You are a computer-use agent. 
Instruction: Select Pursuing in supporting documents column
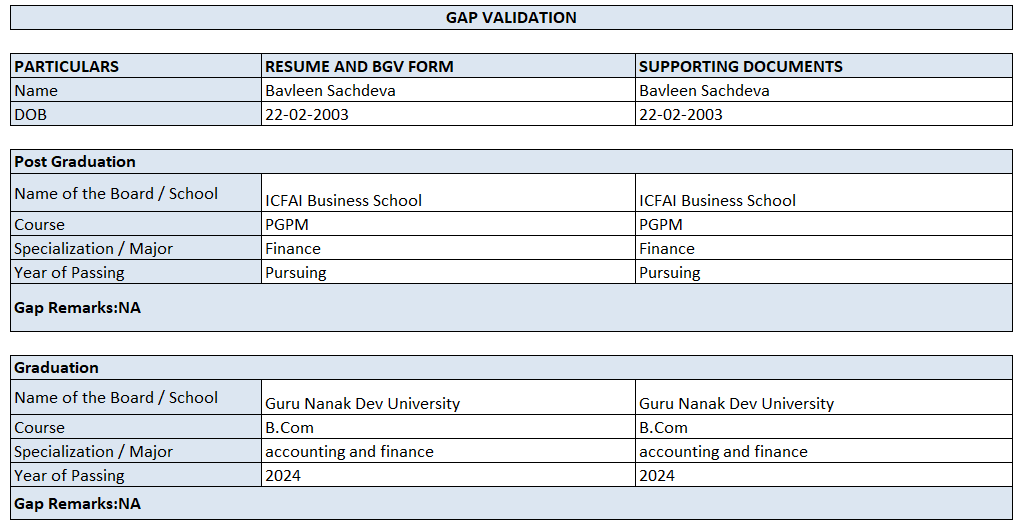coord(670,272)
